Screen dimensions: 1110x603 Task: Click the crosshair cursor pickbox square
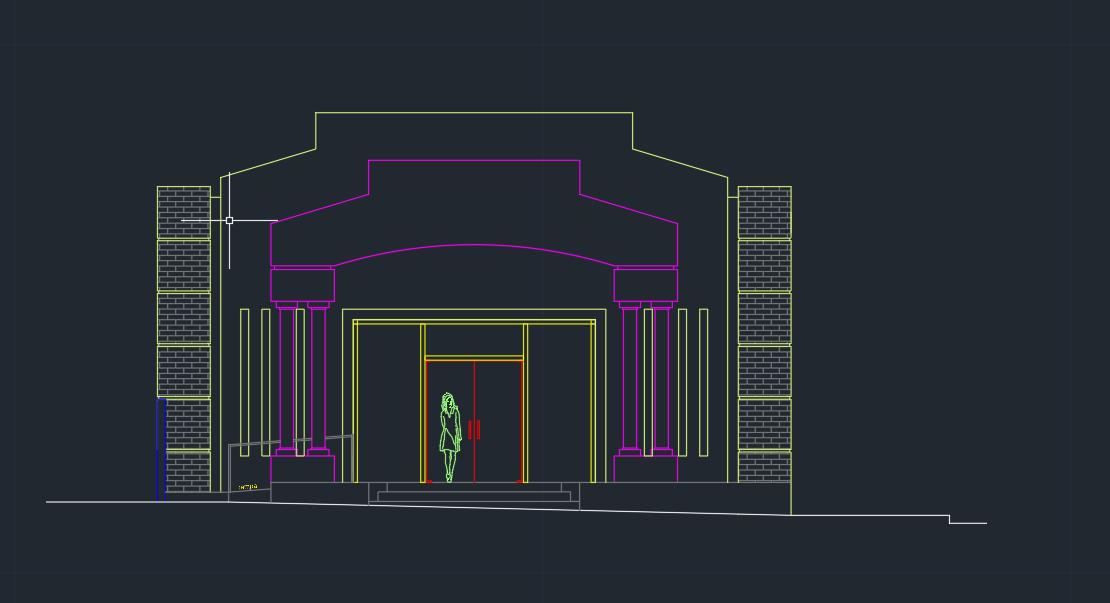(229, 220)
